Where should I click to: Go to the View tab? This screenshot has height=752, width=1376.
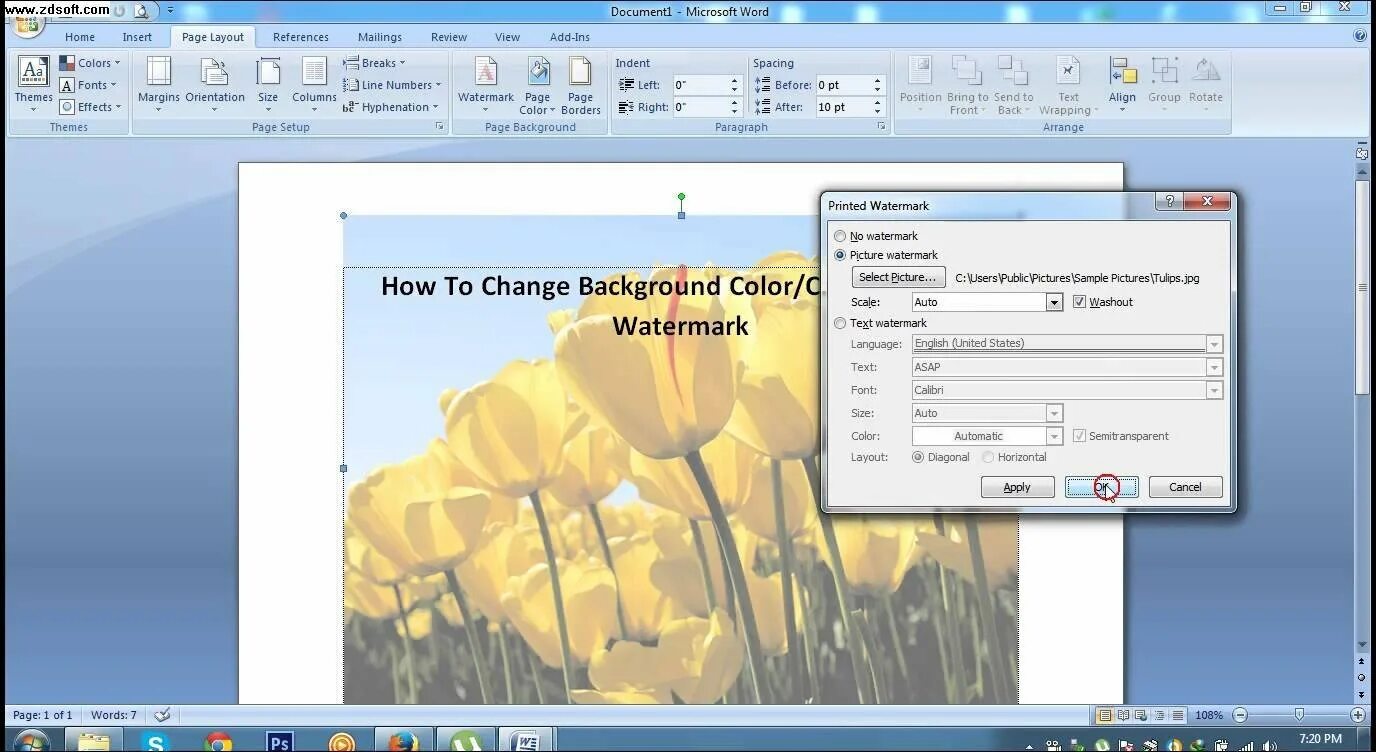click(x=508, y=37)
